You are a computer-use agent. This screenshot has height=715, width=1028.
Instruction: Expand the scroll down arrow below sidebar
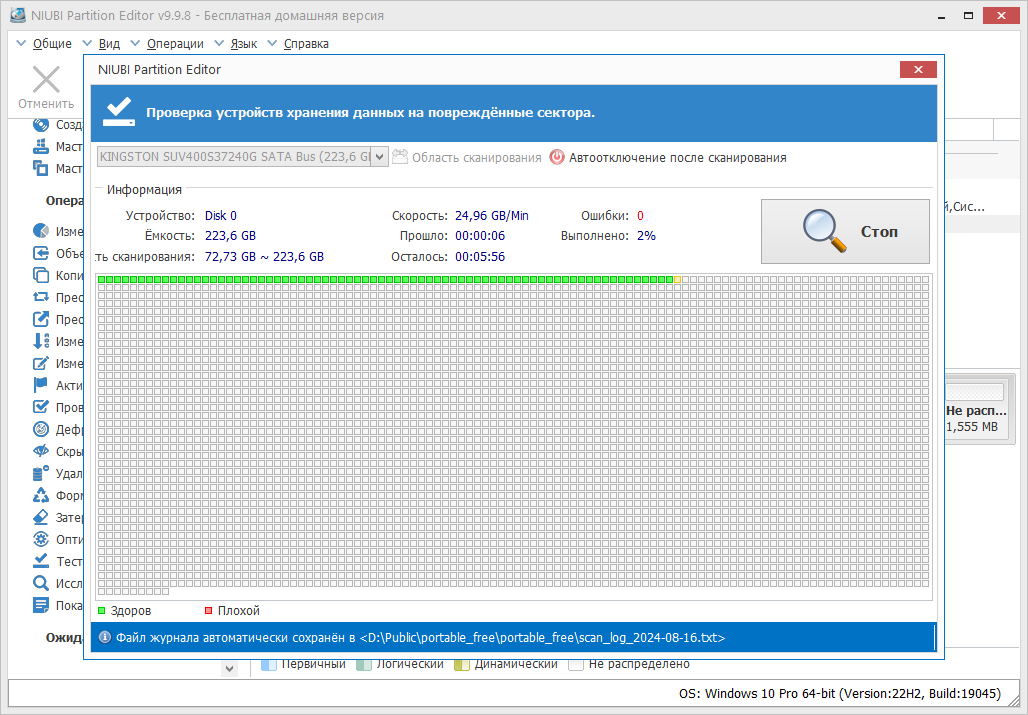tap(229, 669)
